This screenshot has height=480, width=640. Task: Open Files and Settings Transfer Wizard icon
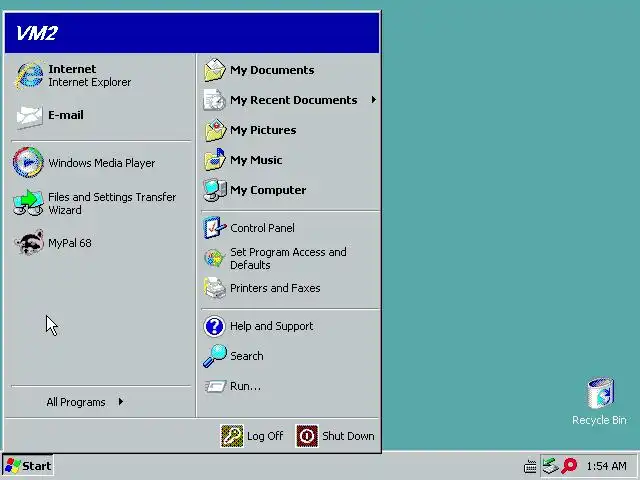coord(28,203)
